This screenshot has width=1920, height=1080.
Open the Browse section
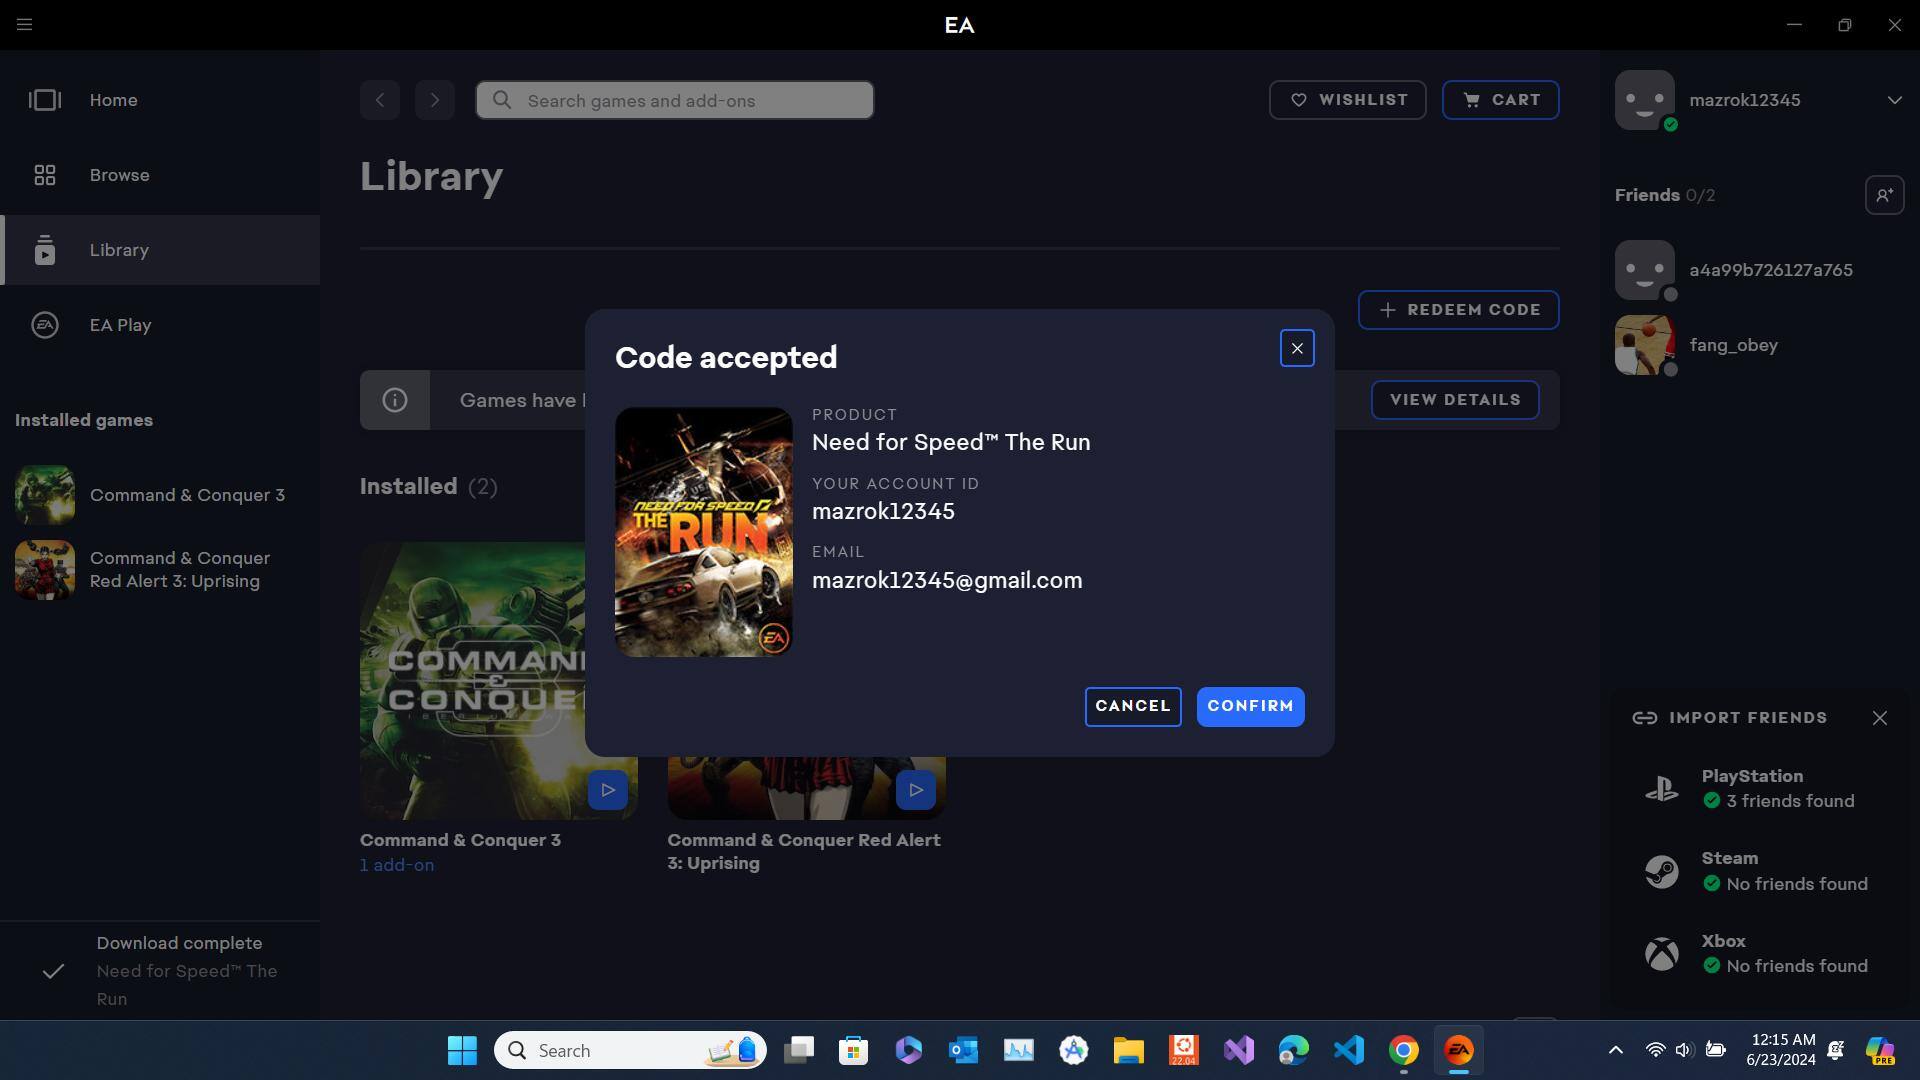point(119,175)
